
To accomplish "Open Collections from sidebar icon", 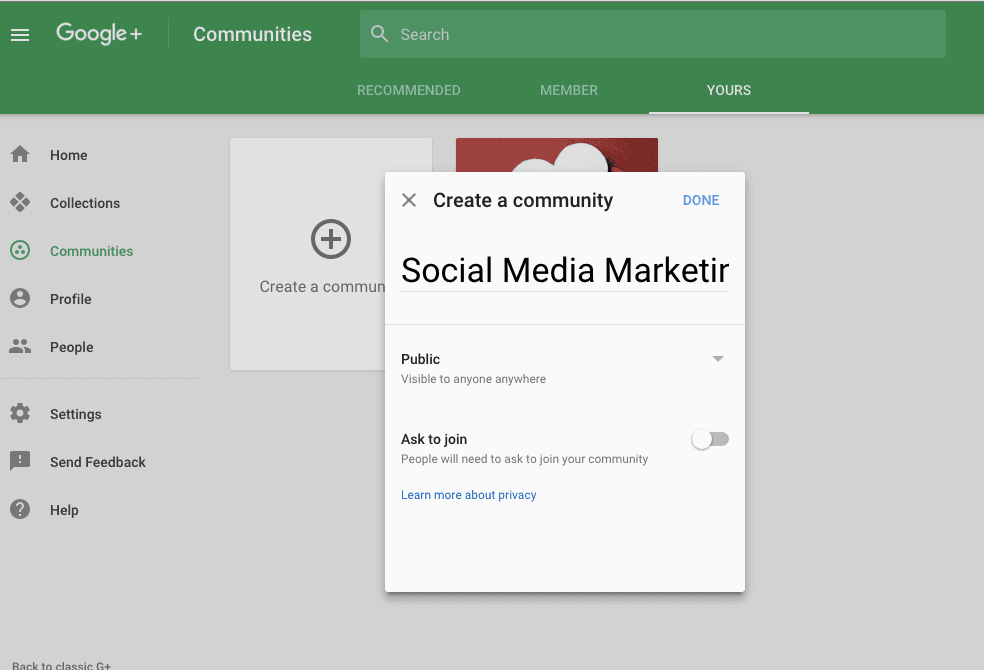I will point(20,203).
